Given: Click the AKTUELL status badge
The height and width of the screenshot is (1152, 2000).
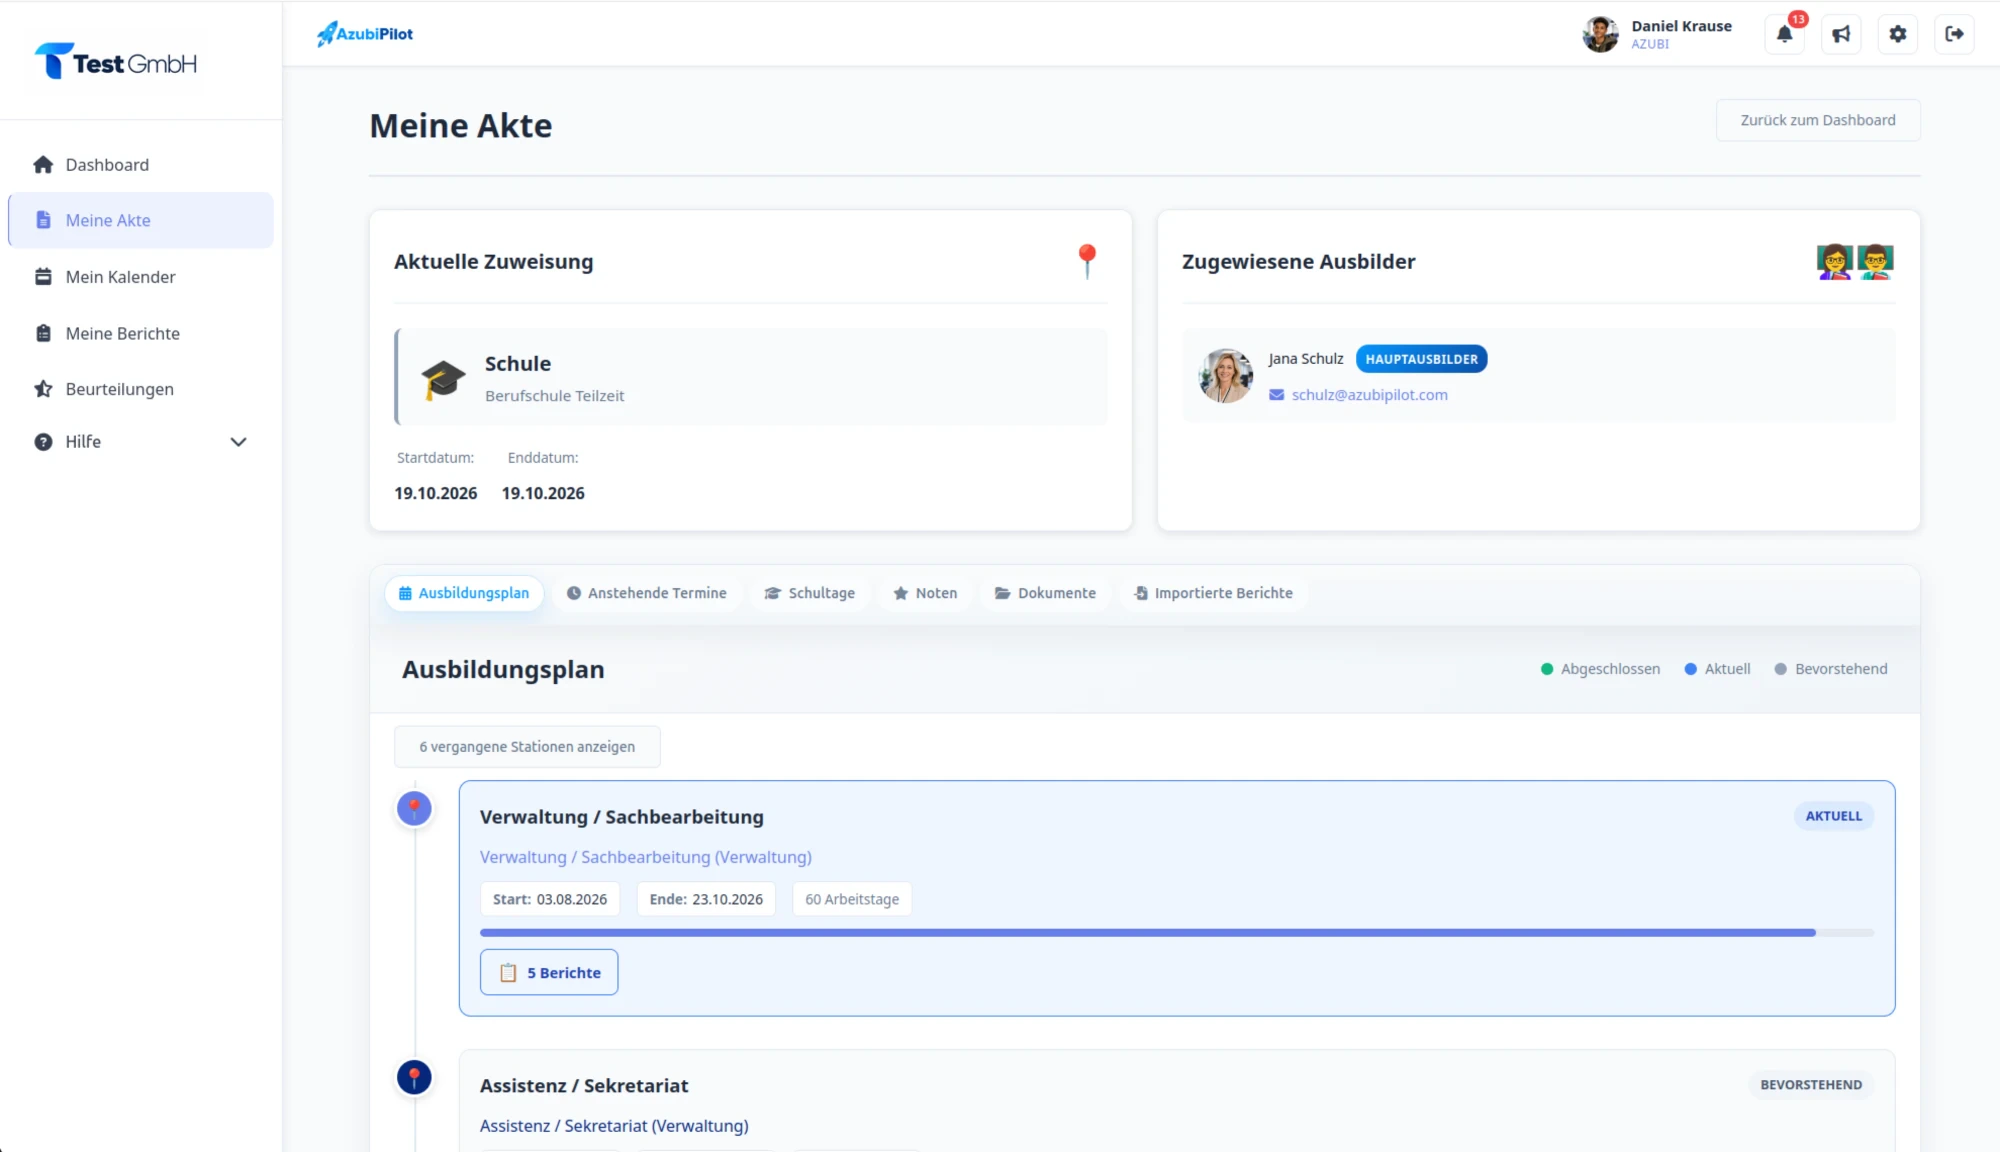Looking at the screenshot, I should 1834,816.
